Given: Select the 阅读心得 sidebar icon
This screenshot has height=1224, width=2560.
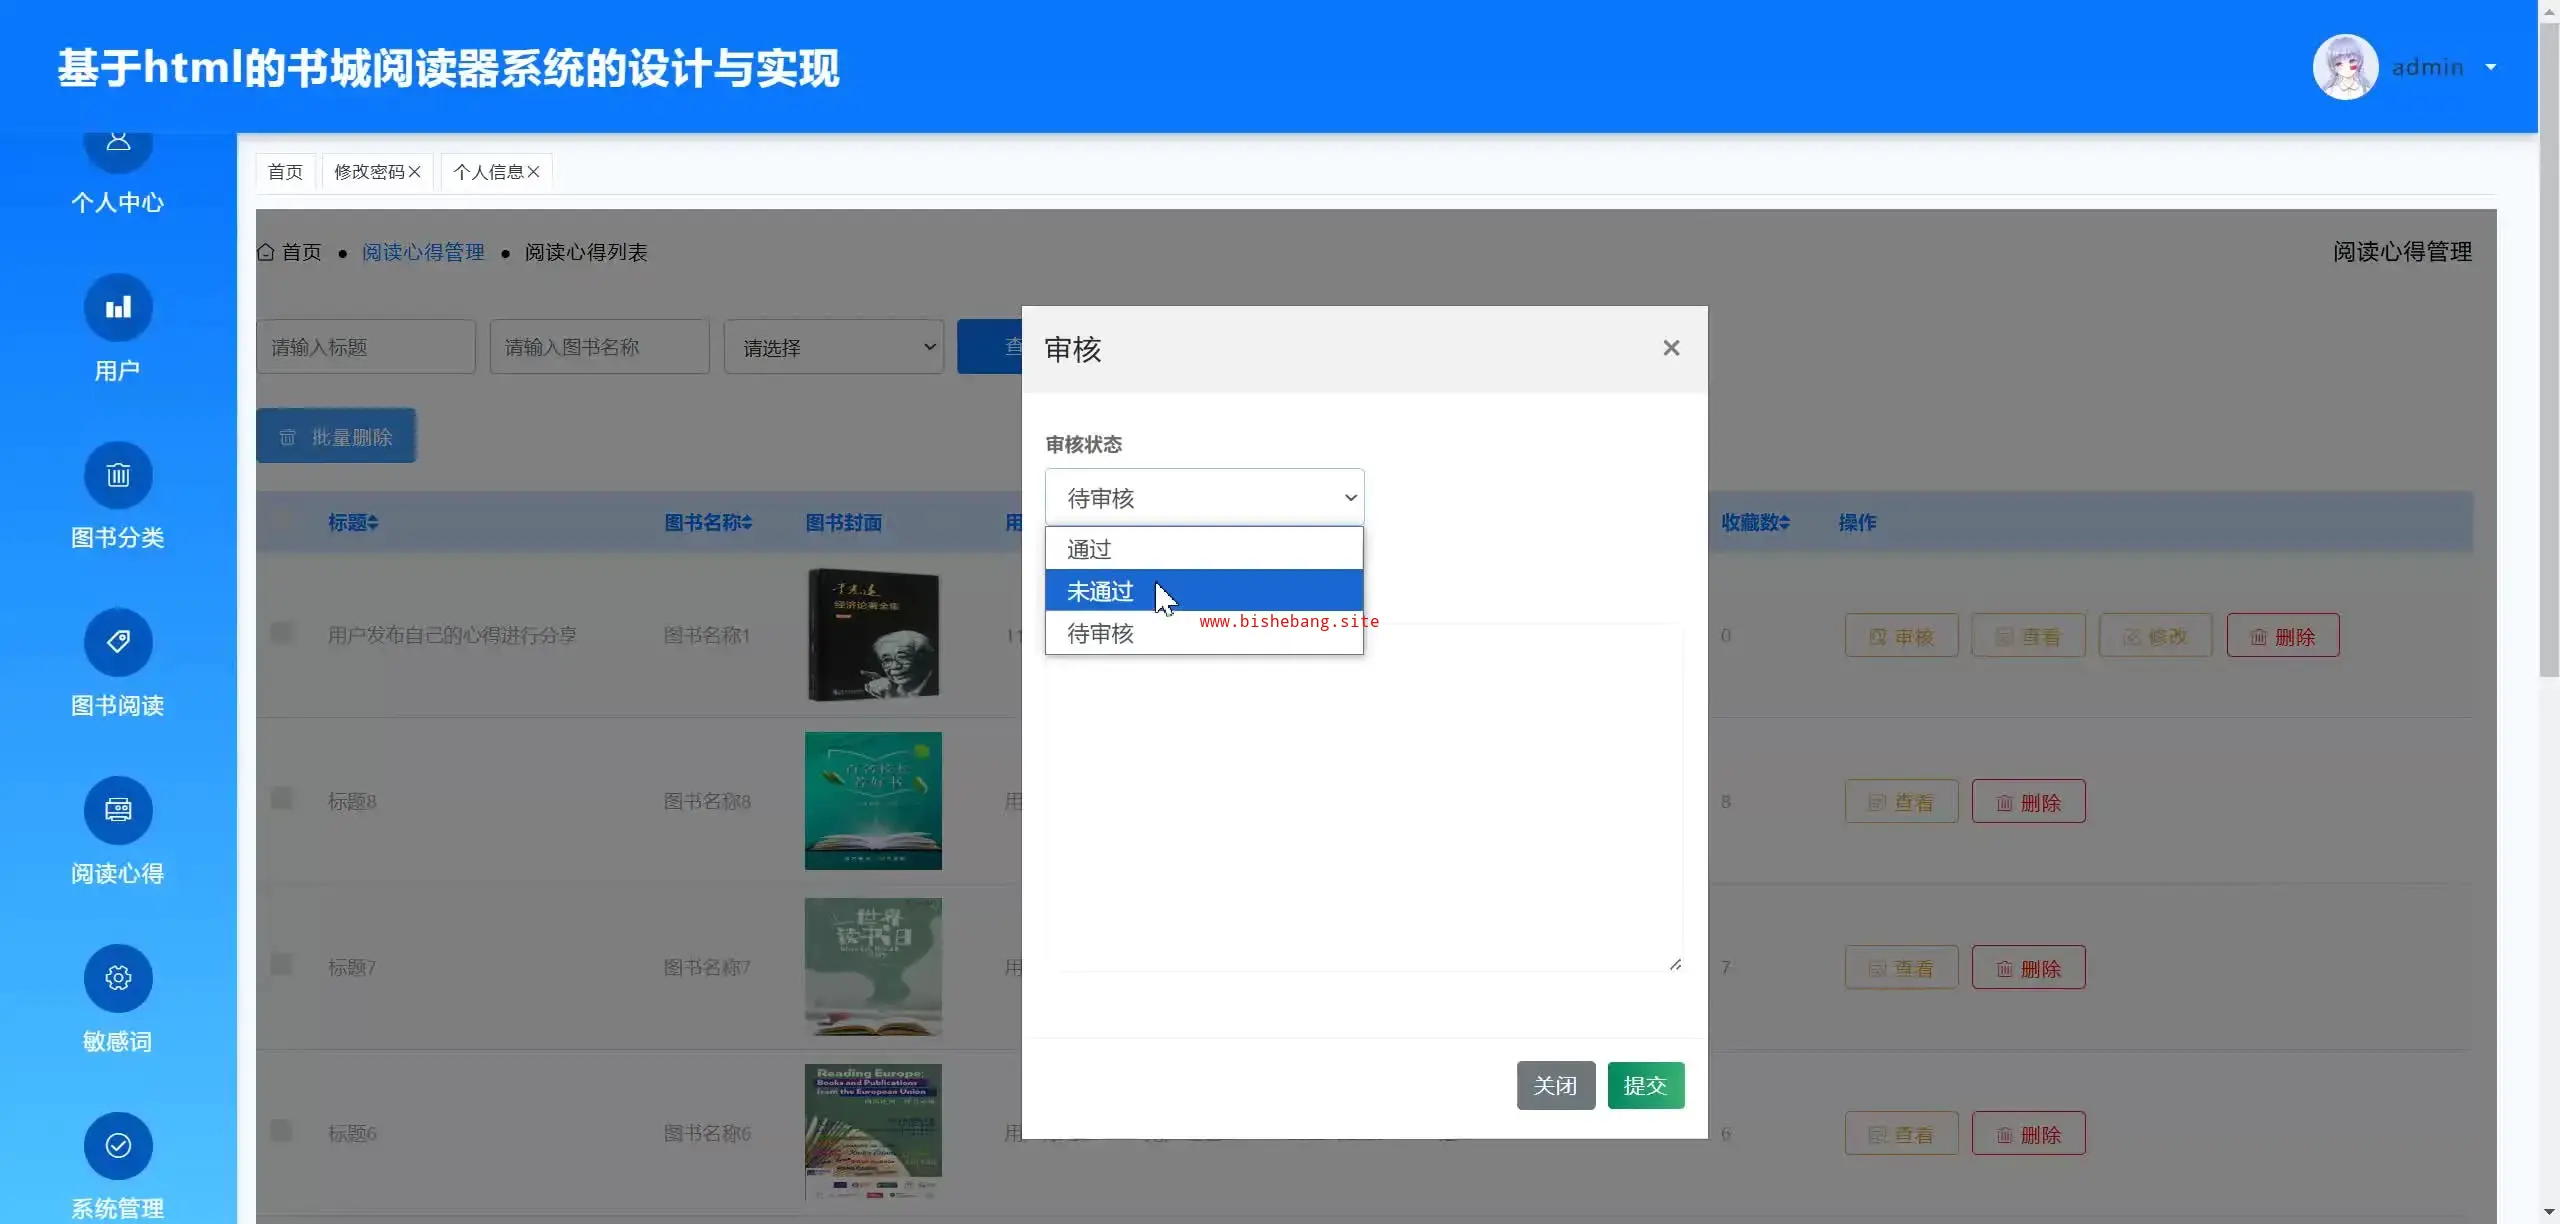Looking at the screenshot, I should tap(118, 810).
